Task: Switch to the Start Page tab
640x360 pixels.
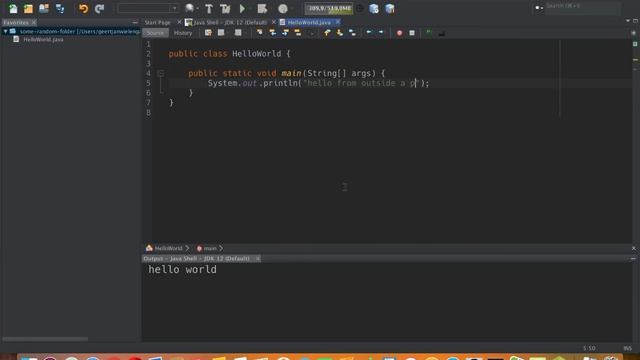Action: click(x=158, y=22)
